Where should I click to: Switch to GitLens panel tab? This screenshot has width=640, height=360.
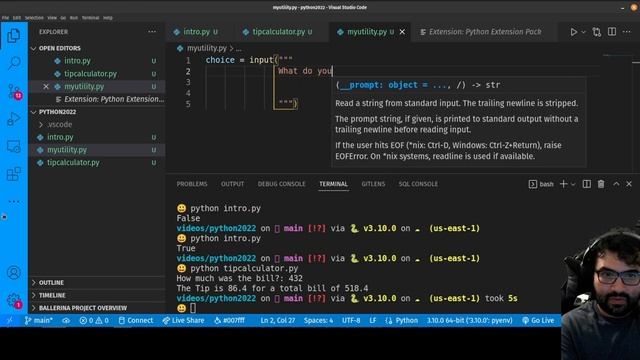click(x=373, y=184)
